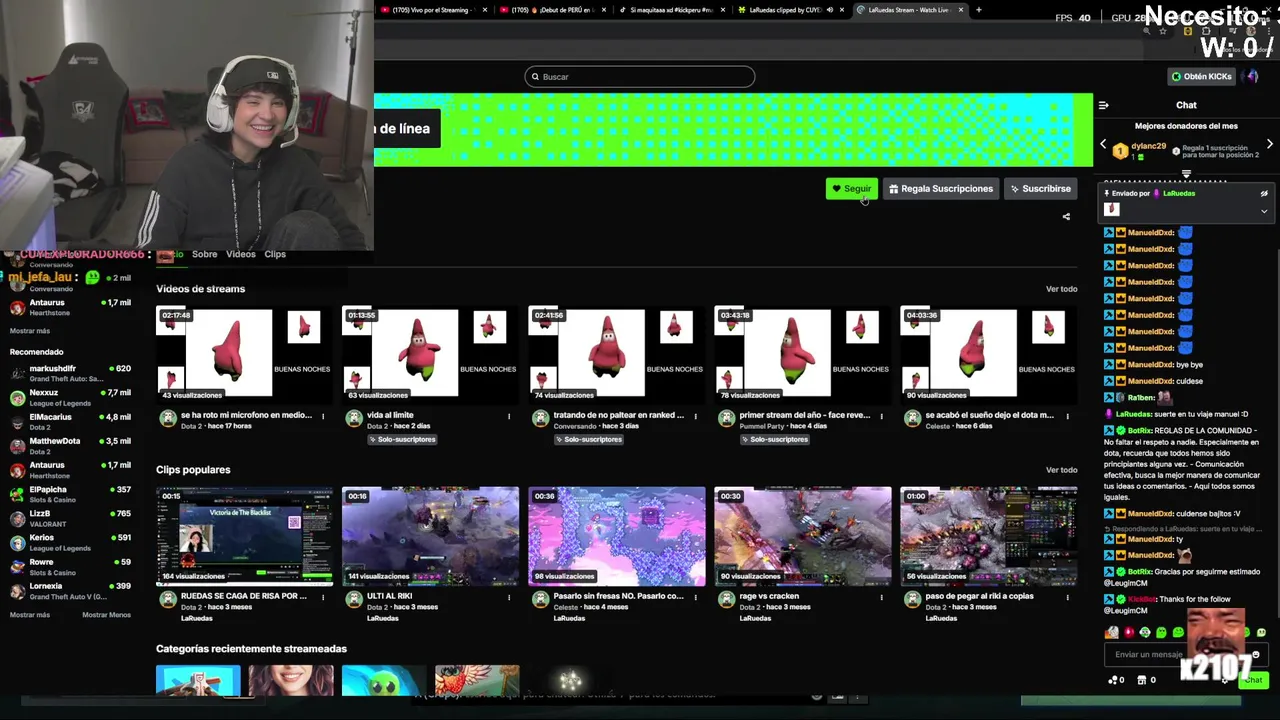Open options menu for 'se ha roto mi microfono' video
1280x720 pixels.
323,416
